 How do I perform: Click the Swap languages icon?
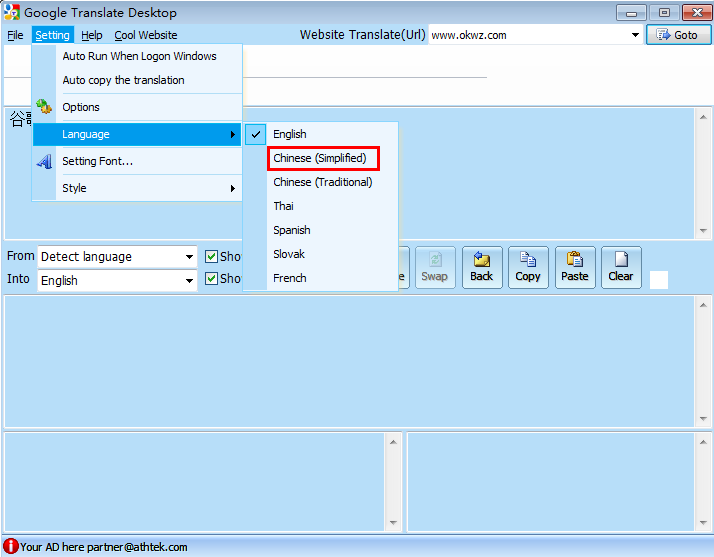point(435,260)
